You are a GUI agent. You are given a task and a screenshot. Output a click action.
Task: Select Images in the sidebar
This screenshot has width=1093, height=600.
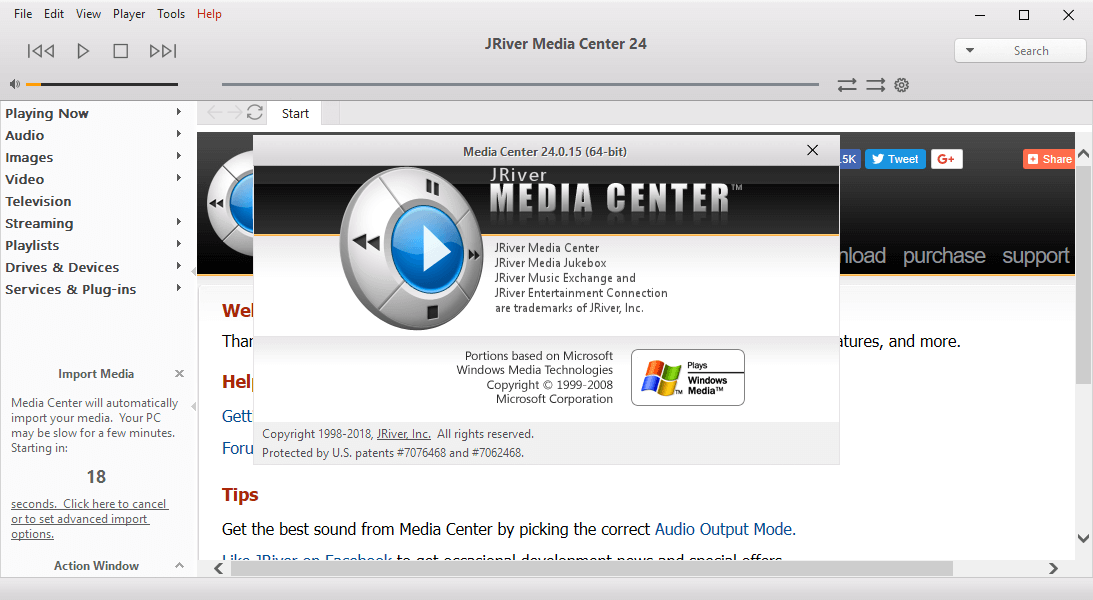29,157
